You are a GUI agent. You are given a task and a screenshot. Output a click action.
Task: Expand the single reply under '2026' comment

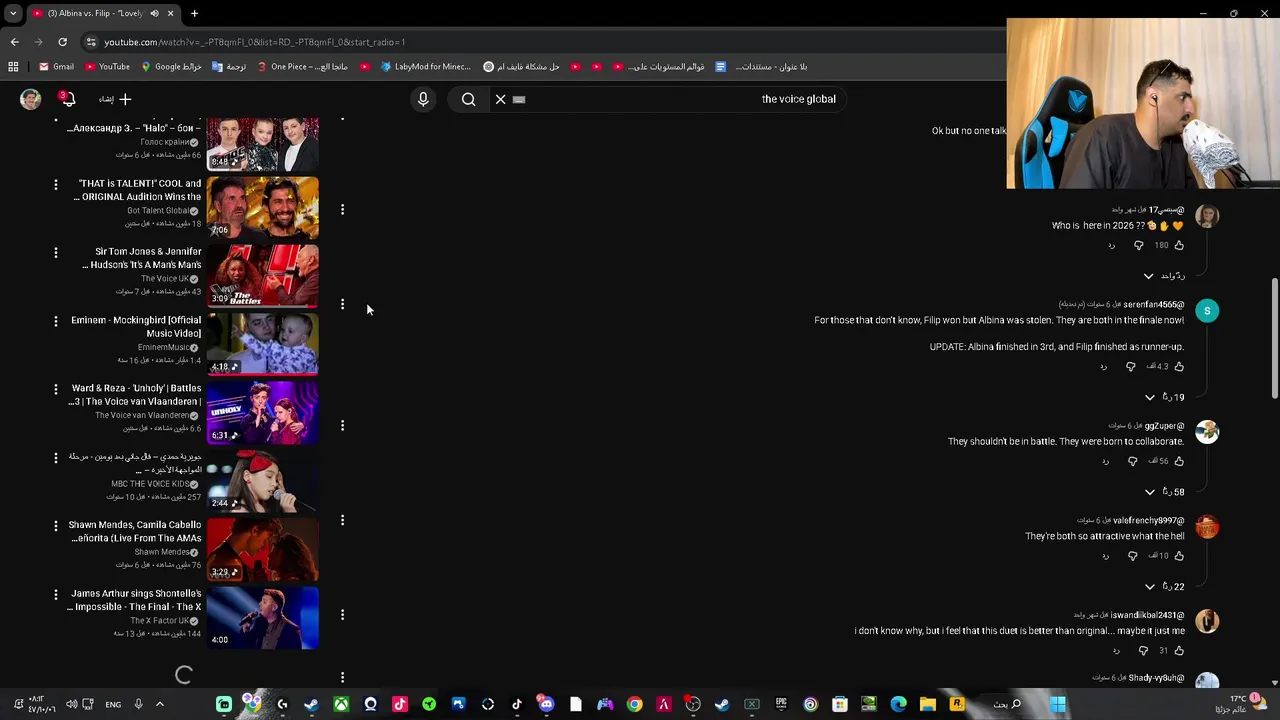tap(1164, 276)
